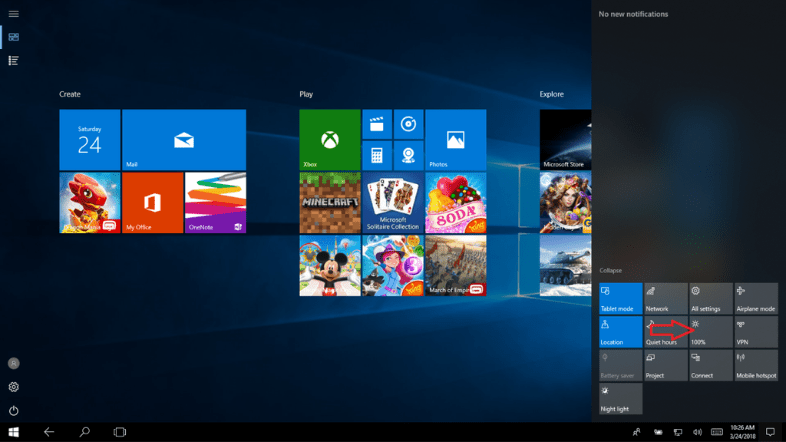Expand the Start menu hamburger button
Viewport: 786px width, 442px height.
pos(13,14)
